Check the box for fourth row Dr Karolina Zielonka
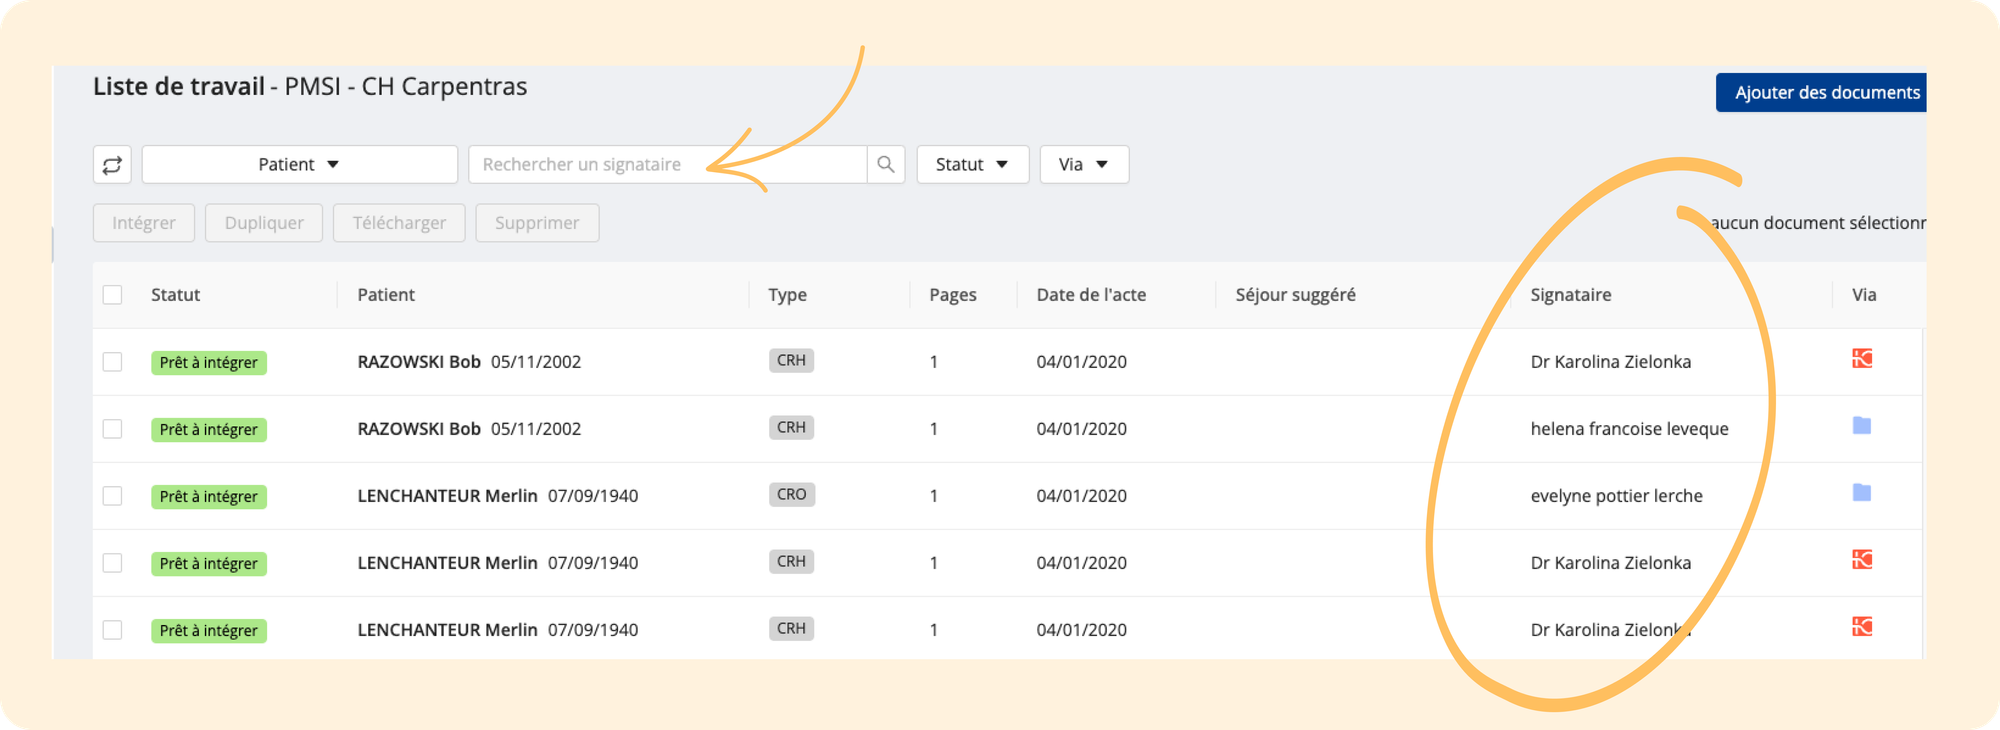2000x730 pixels. click(112, 563)
